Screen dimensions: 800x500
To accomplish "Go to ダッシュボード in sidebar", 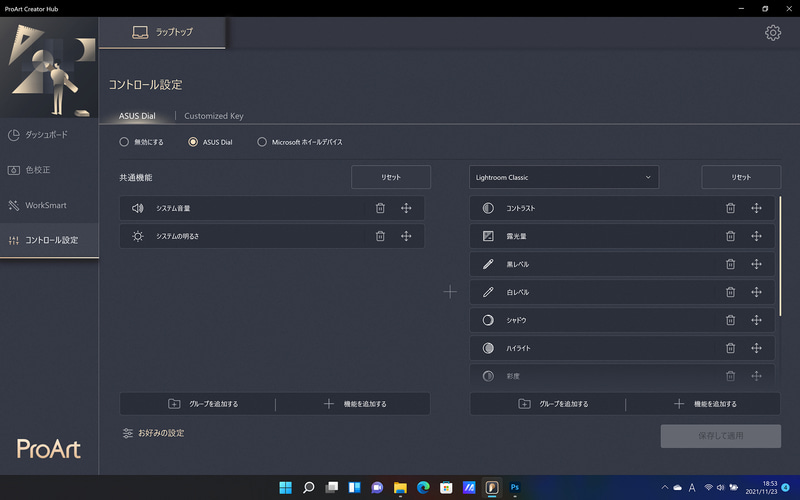I will pos(49,135).
